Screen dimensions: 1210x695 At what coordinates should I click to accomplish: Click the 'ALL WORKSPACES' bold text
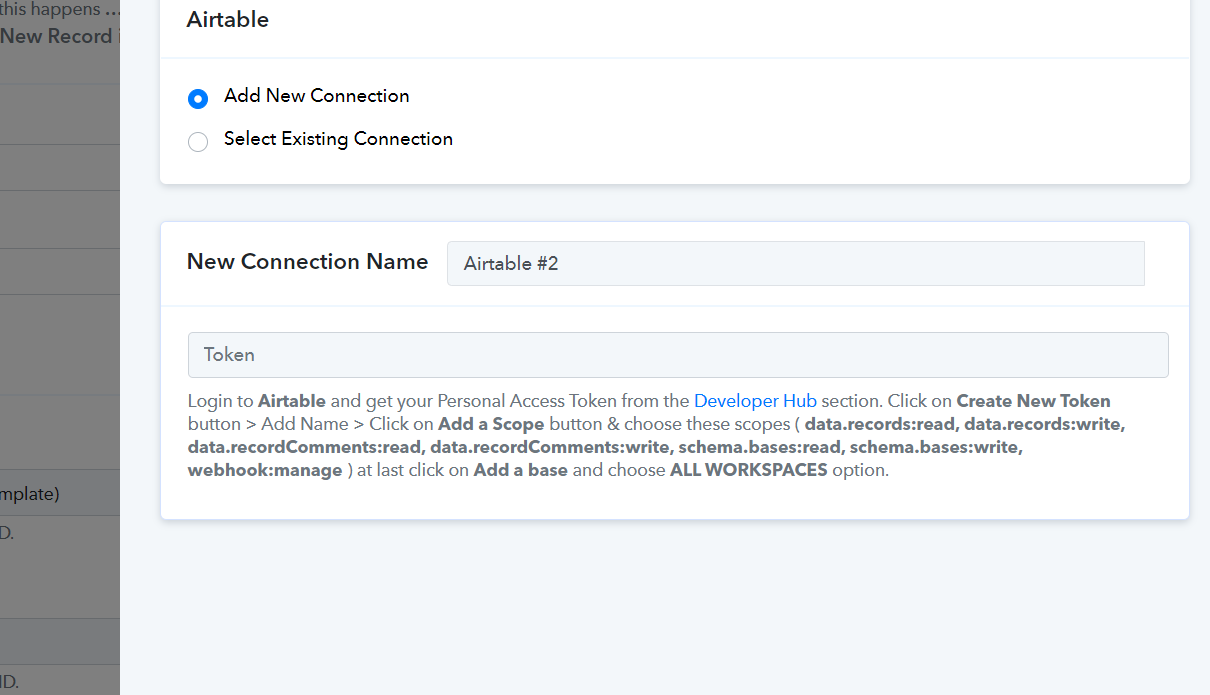749,470
